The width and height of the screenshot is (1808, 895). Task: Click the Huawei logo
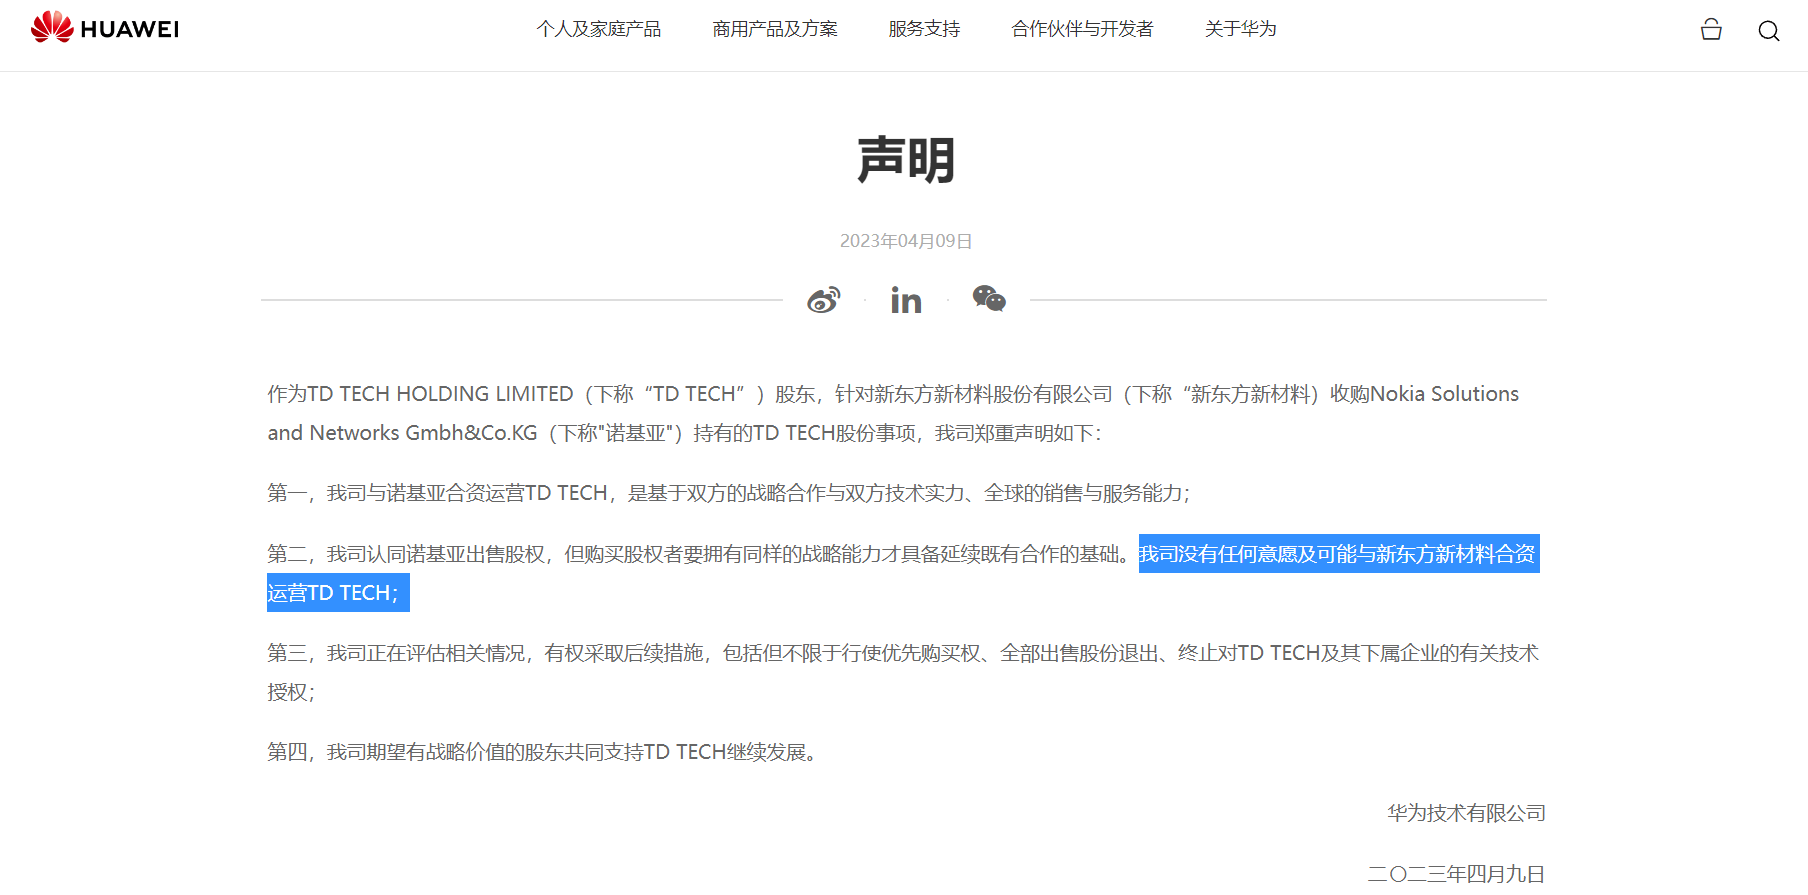[105, 28]
